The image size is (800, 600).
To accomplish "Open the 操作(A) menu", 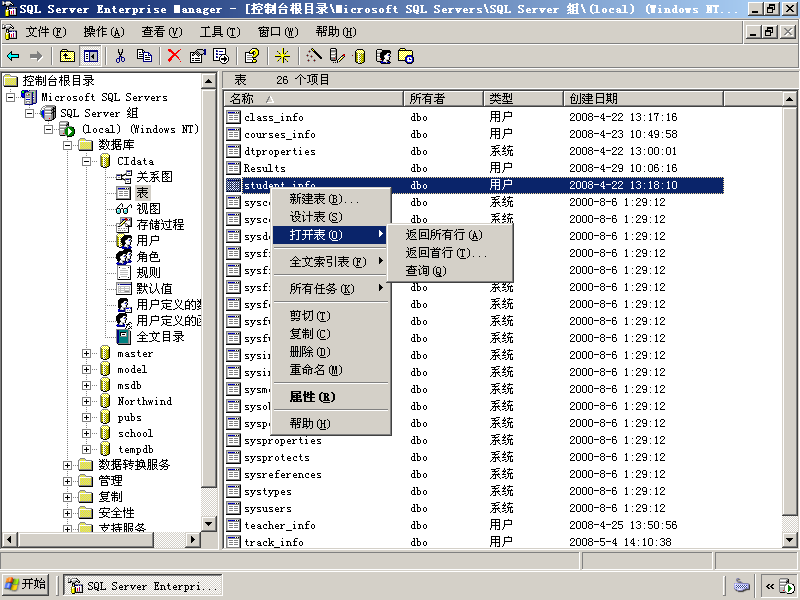I will coord(104,32).
